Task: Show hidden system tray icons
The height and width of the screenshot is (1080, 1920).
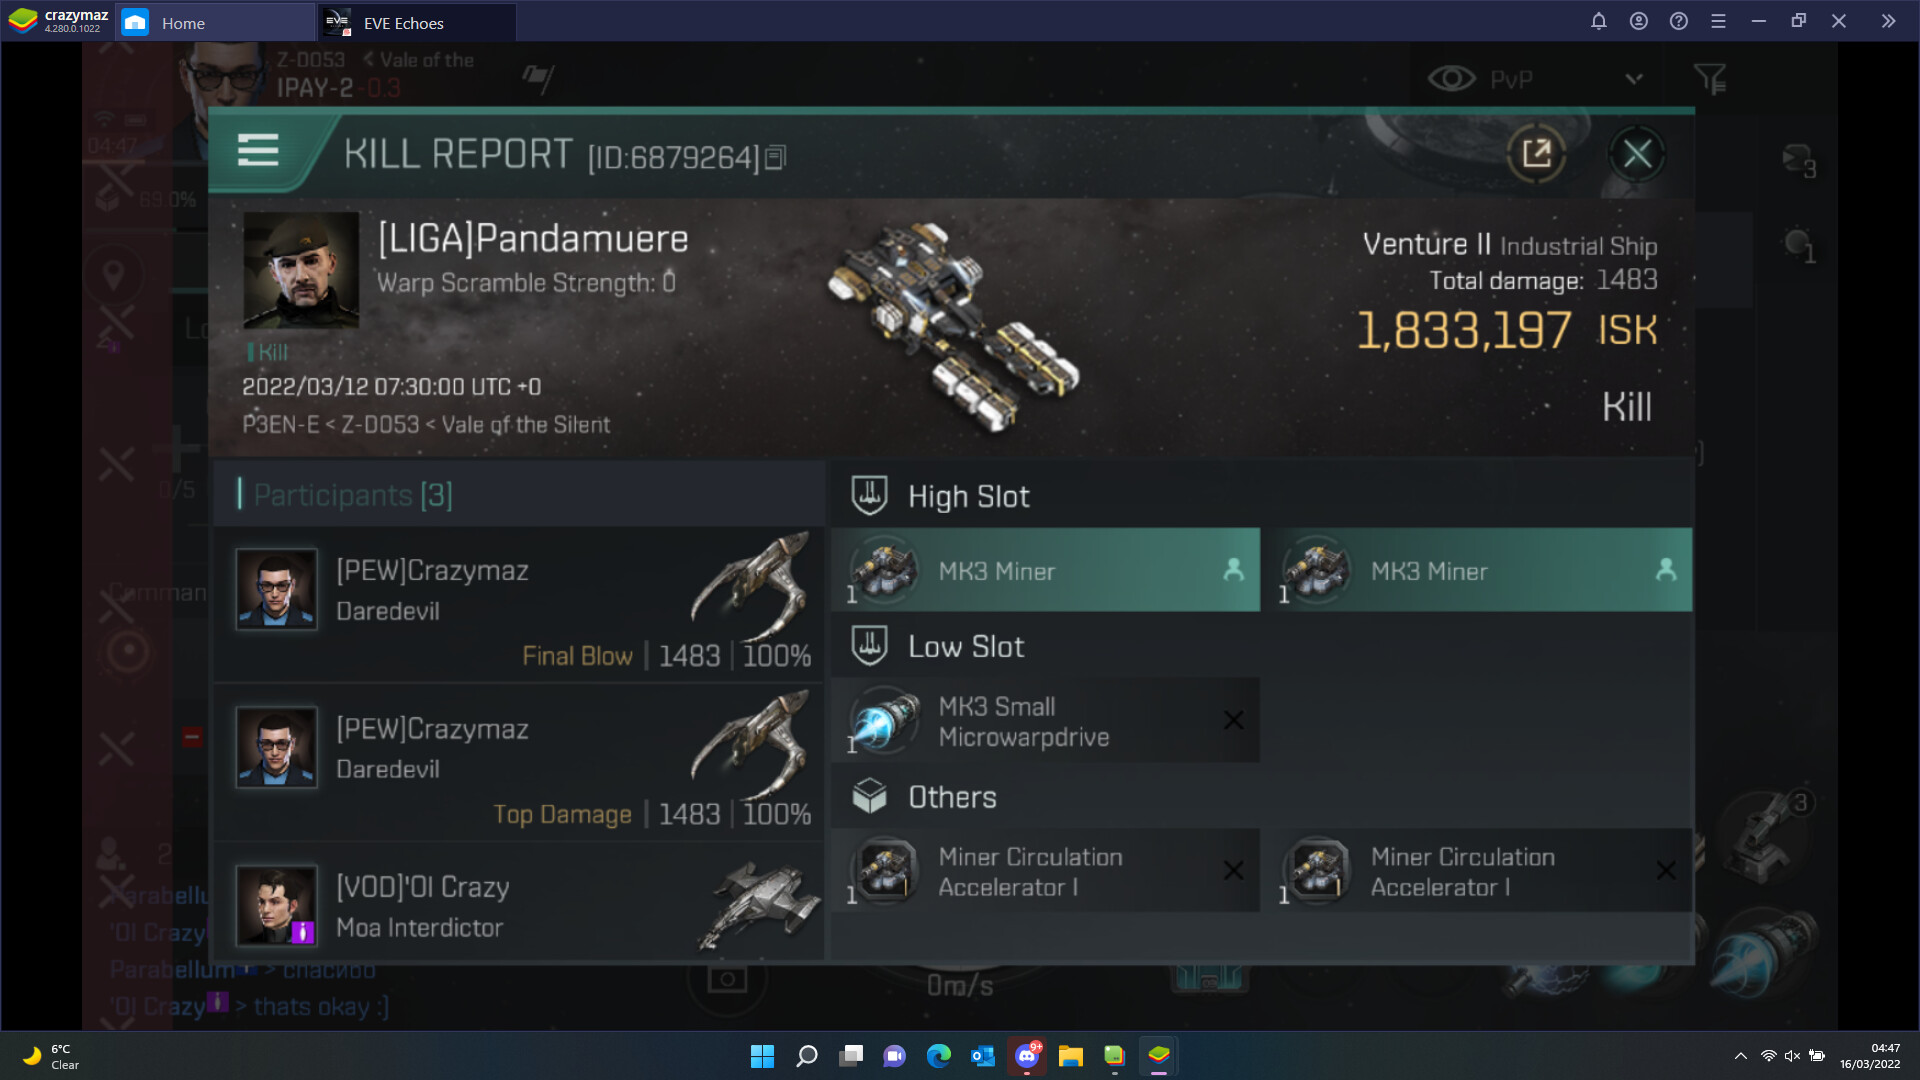Action: [x=1740, y=1056]
